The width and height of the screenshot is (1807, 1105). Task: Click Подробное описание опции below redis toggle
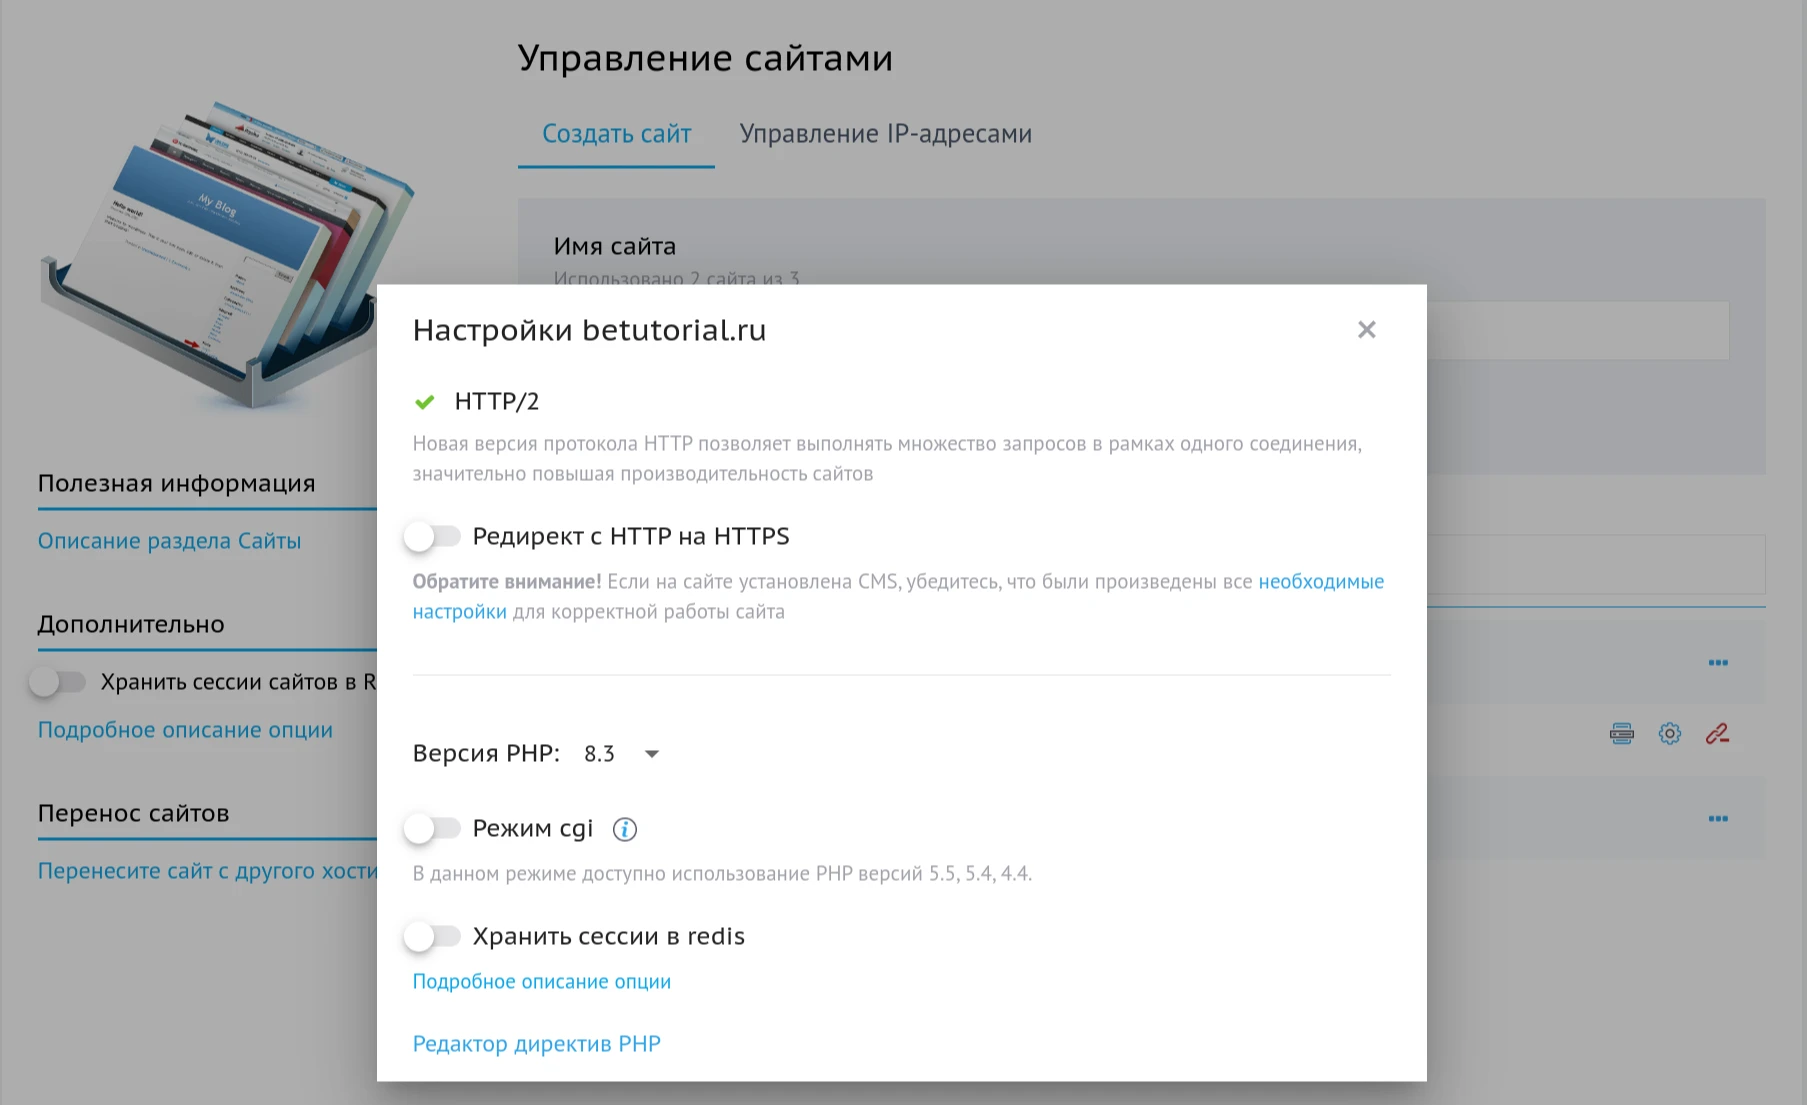point(541,981)
